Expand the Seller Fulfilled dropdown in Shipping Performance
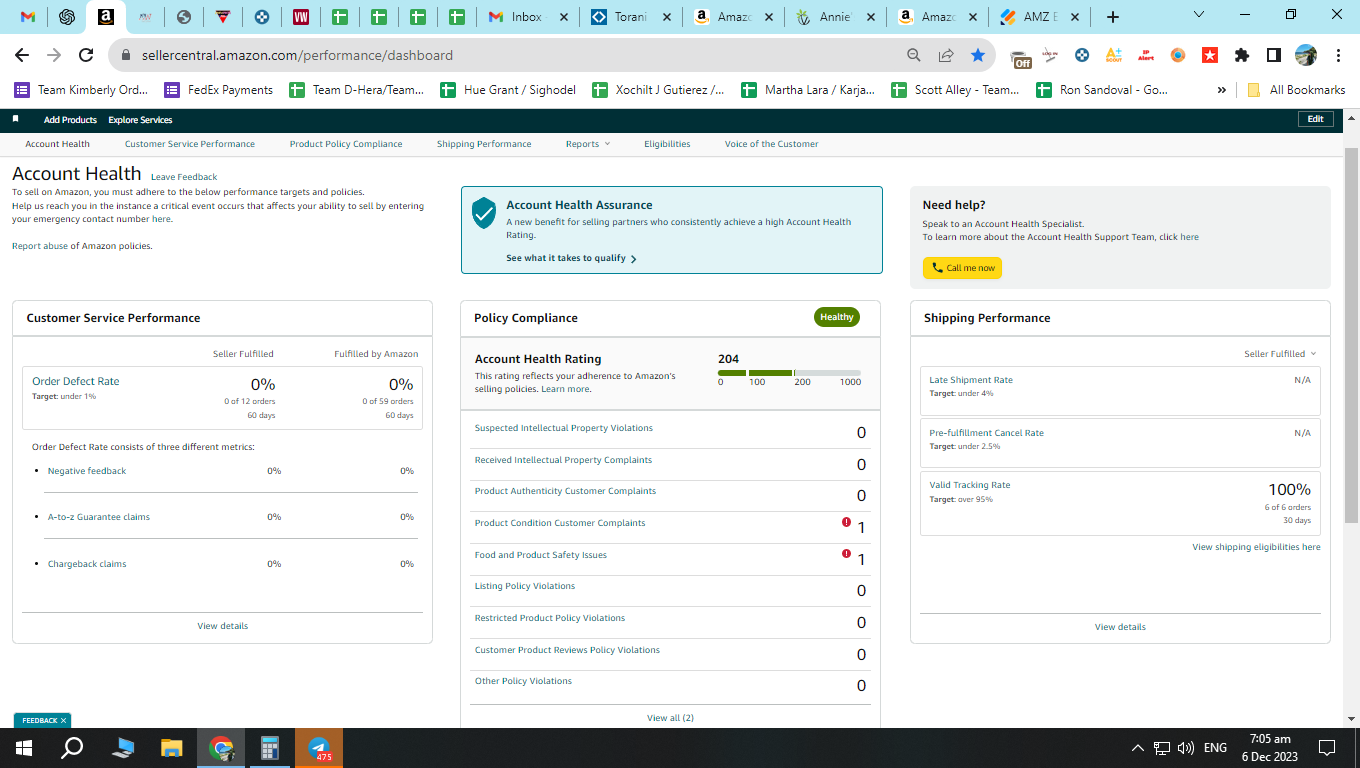 (x=1280, y=354)
